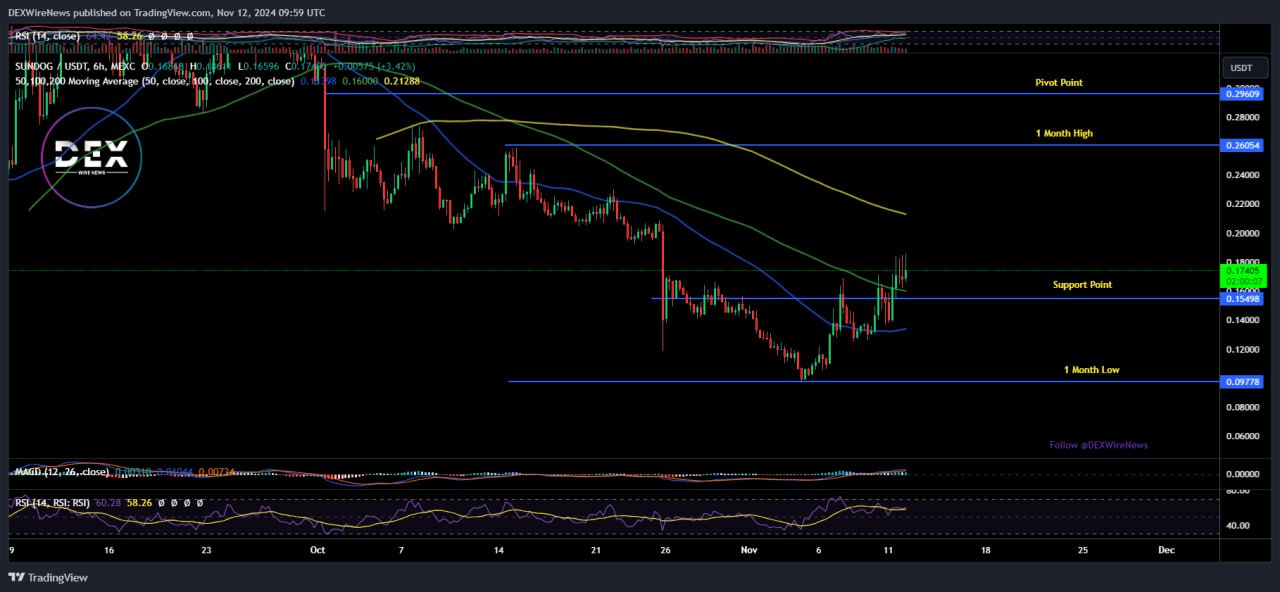Image resolution: width=1280 pixels, height=592 pixels.
Task: Select the MEXC exchange label in the legend
Action: click(122, 67)
